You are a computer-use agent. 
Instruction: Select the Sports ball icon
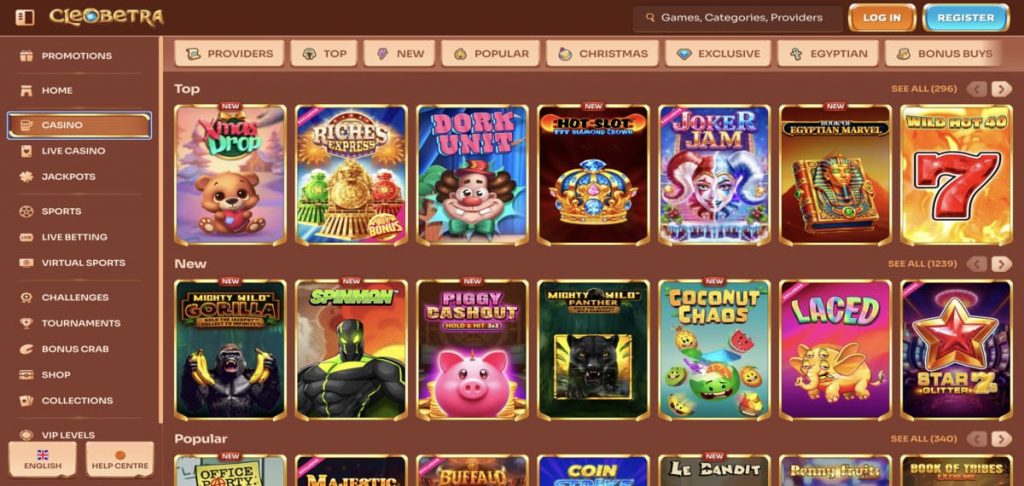(x=26, y=211)
